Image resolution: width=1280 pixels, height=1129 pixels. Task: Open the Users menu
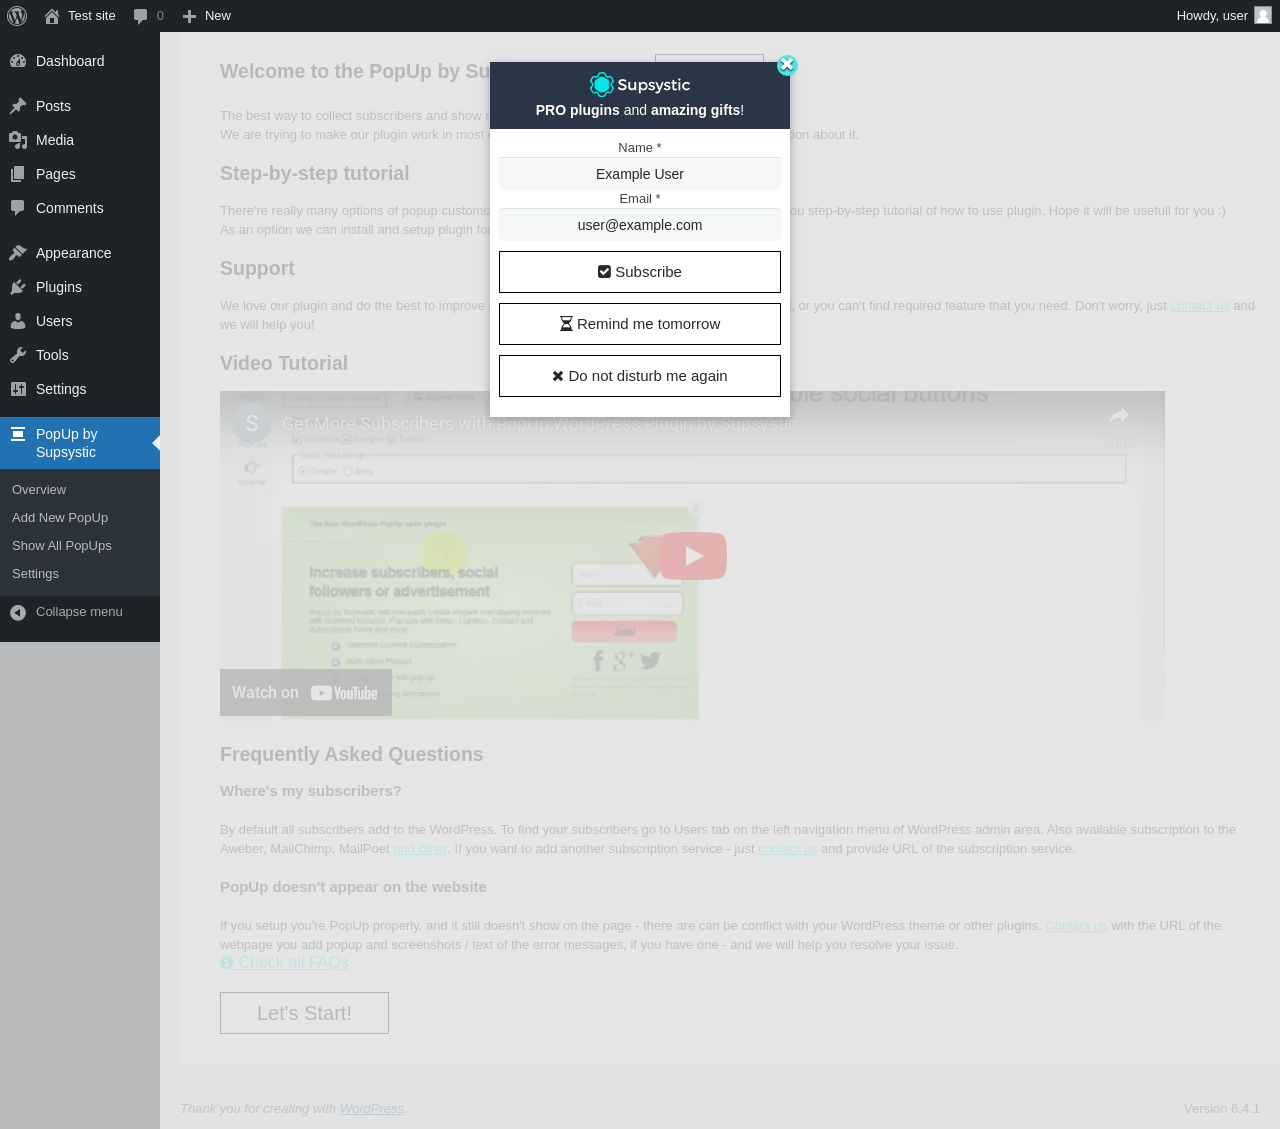click(x=80, y=321)
